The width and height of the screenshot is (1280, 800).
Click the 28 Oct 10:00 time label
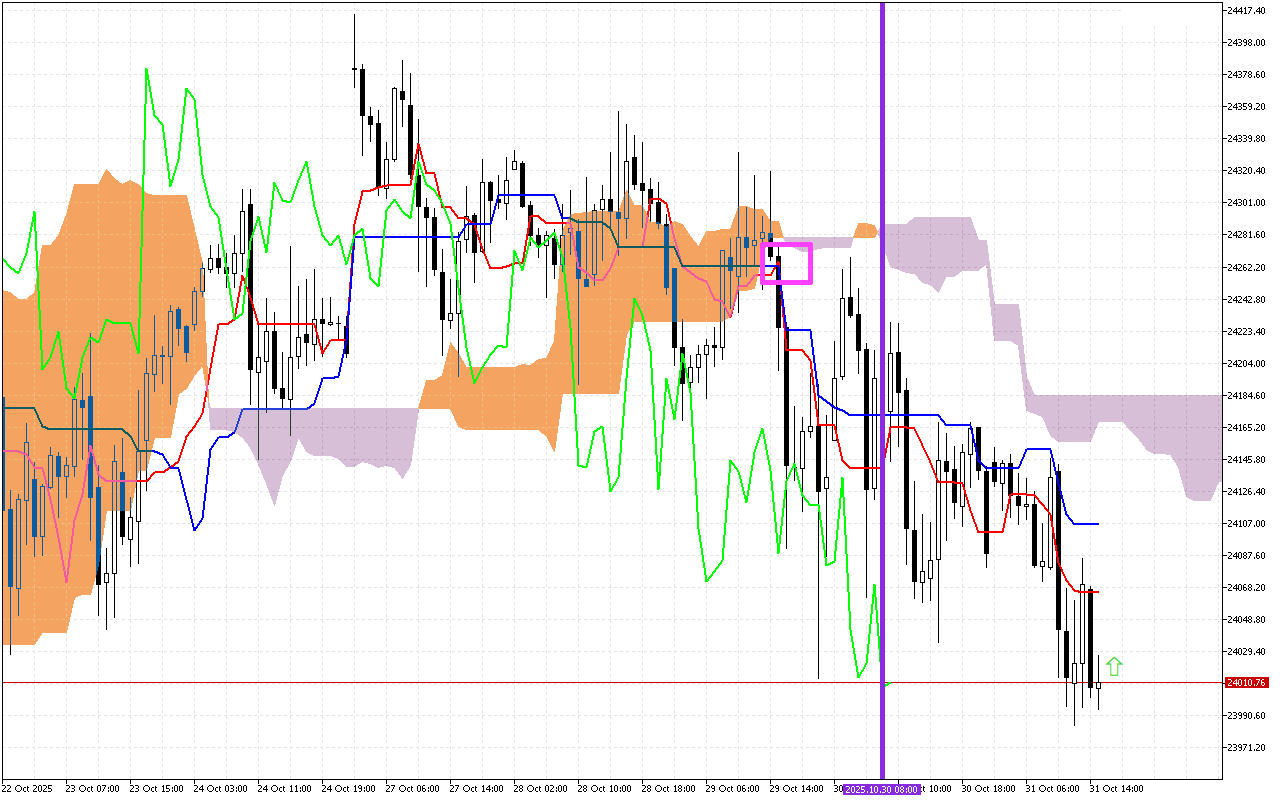(604, 789)
